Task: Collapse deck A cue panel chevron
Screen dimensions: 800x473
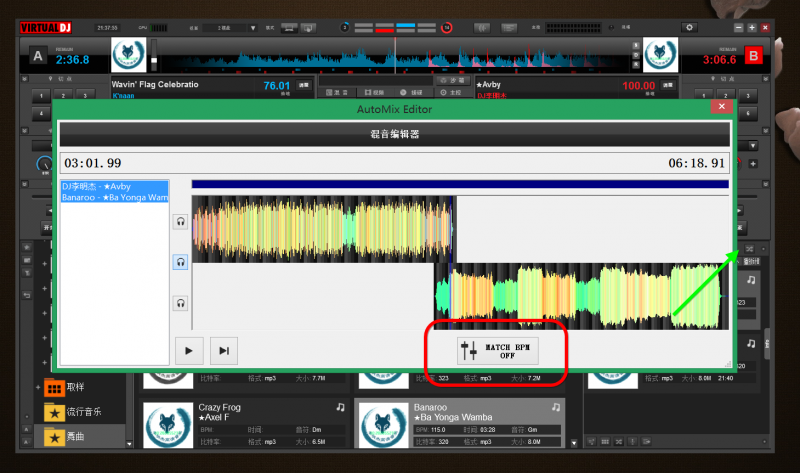Action: click(x=24, y=79)
